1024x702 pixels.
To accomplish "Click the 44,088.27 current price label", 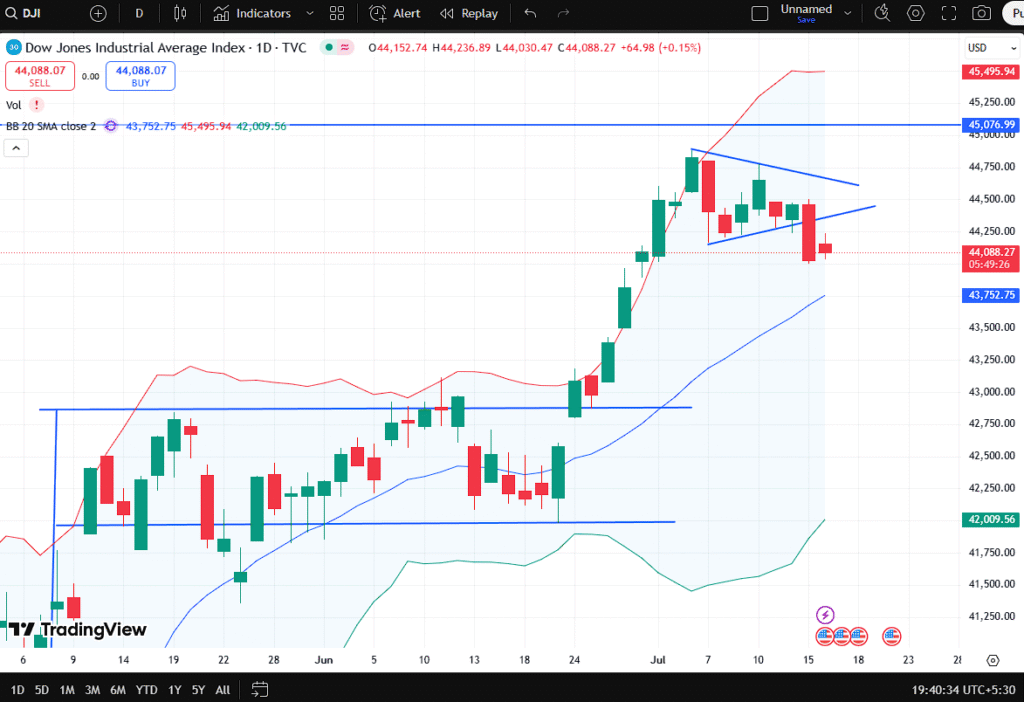I will pos(991,258).
